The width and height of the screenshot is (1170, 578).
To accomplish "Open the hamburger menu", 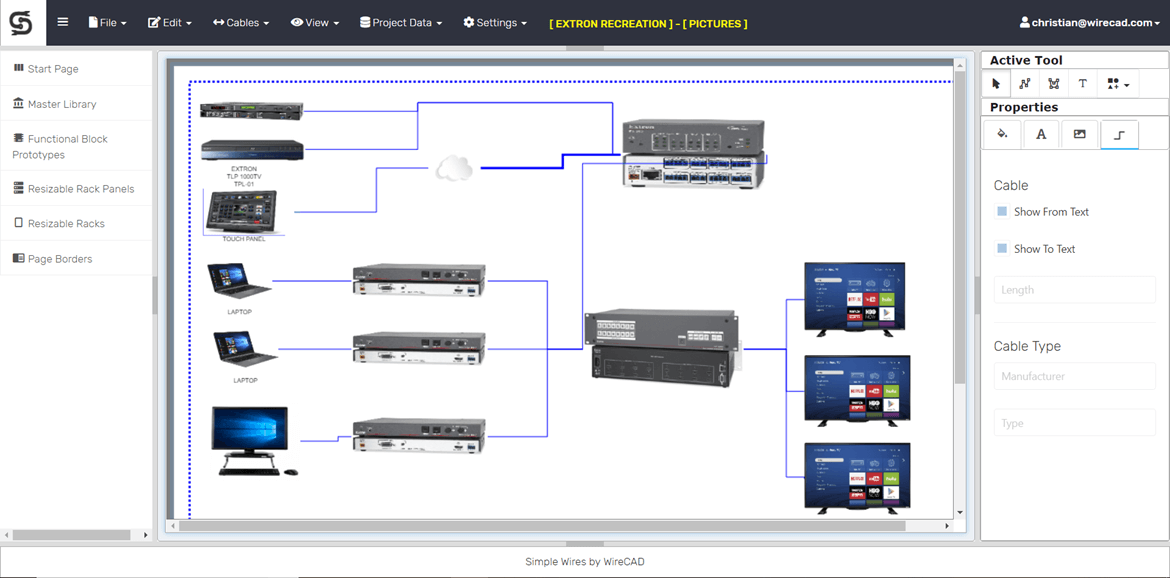I will pyautogui.click(x=62, y=22).
